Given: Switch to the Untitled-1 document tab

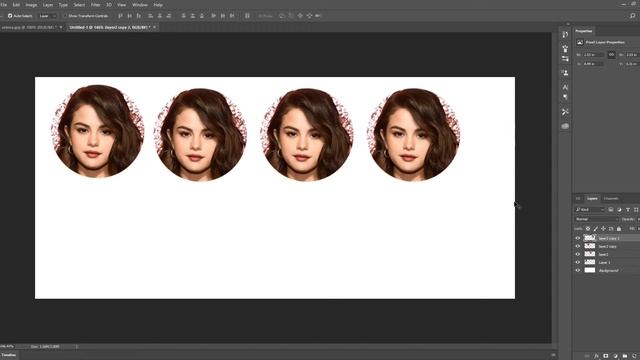Looking at the screenshot, I should tap(109, 27).
